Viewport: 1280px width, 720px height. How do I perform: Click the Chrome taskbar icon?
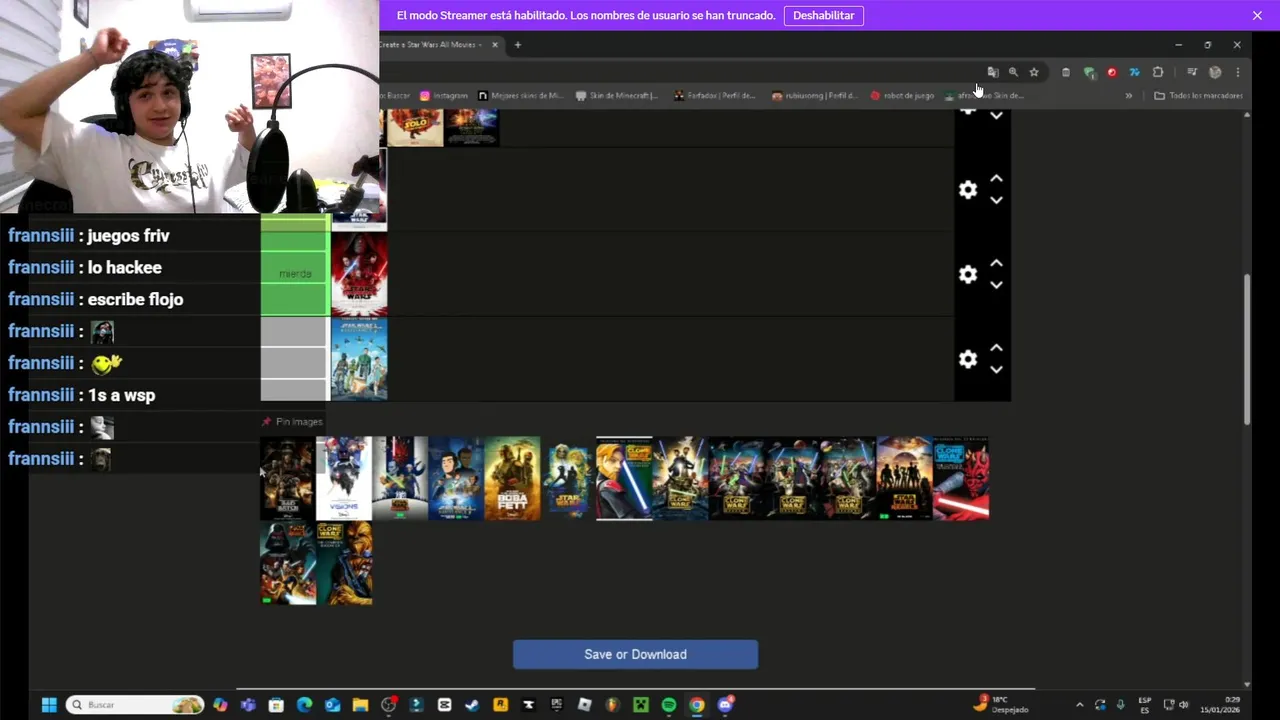click(697, 705)
